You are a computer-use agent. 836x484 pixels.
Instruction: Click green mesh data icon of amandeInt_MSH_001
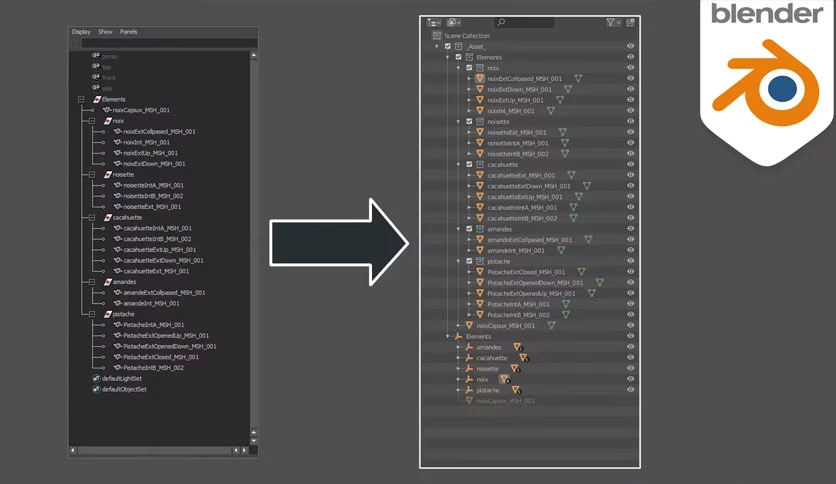click(561, 250)
